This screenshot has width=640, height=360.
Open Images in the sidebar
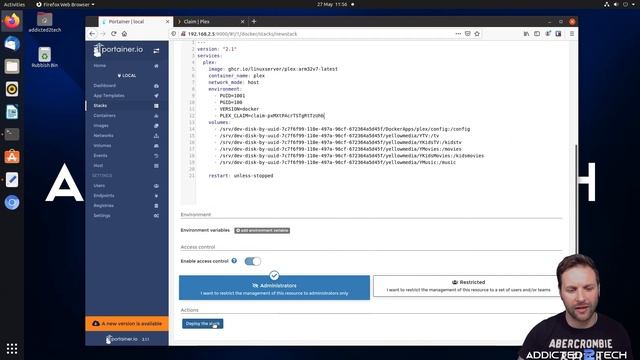101,126
